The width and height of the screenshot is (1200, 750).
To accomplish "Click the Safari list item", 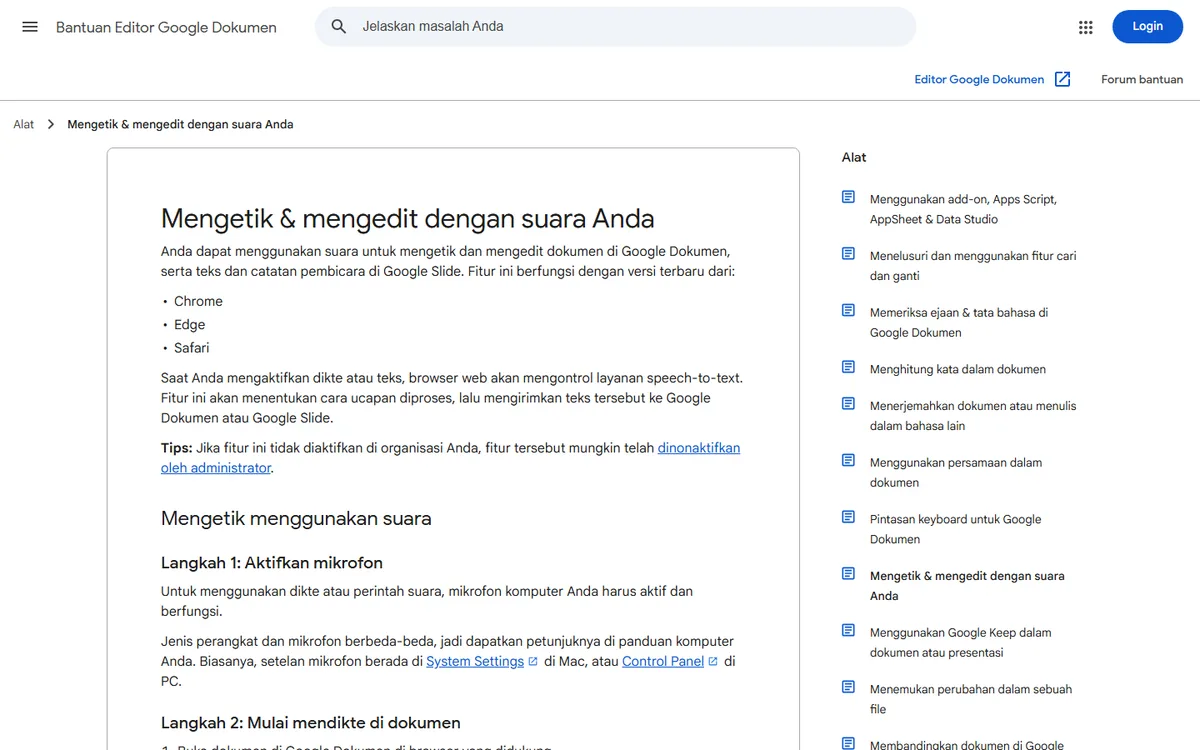I will (x=192, y=348).
